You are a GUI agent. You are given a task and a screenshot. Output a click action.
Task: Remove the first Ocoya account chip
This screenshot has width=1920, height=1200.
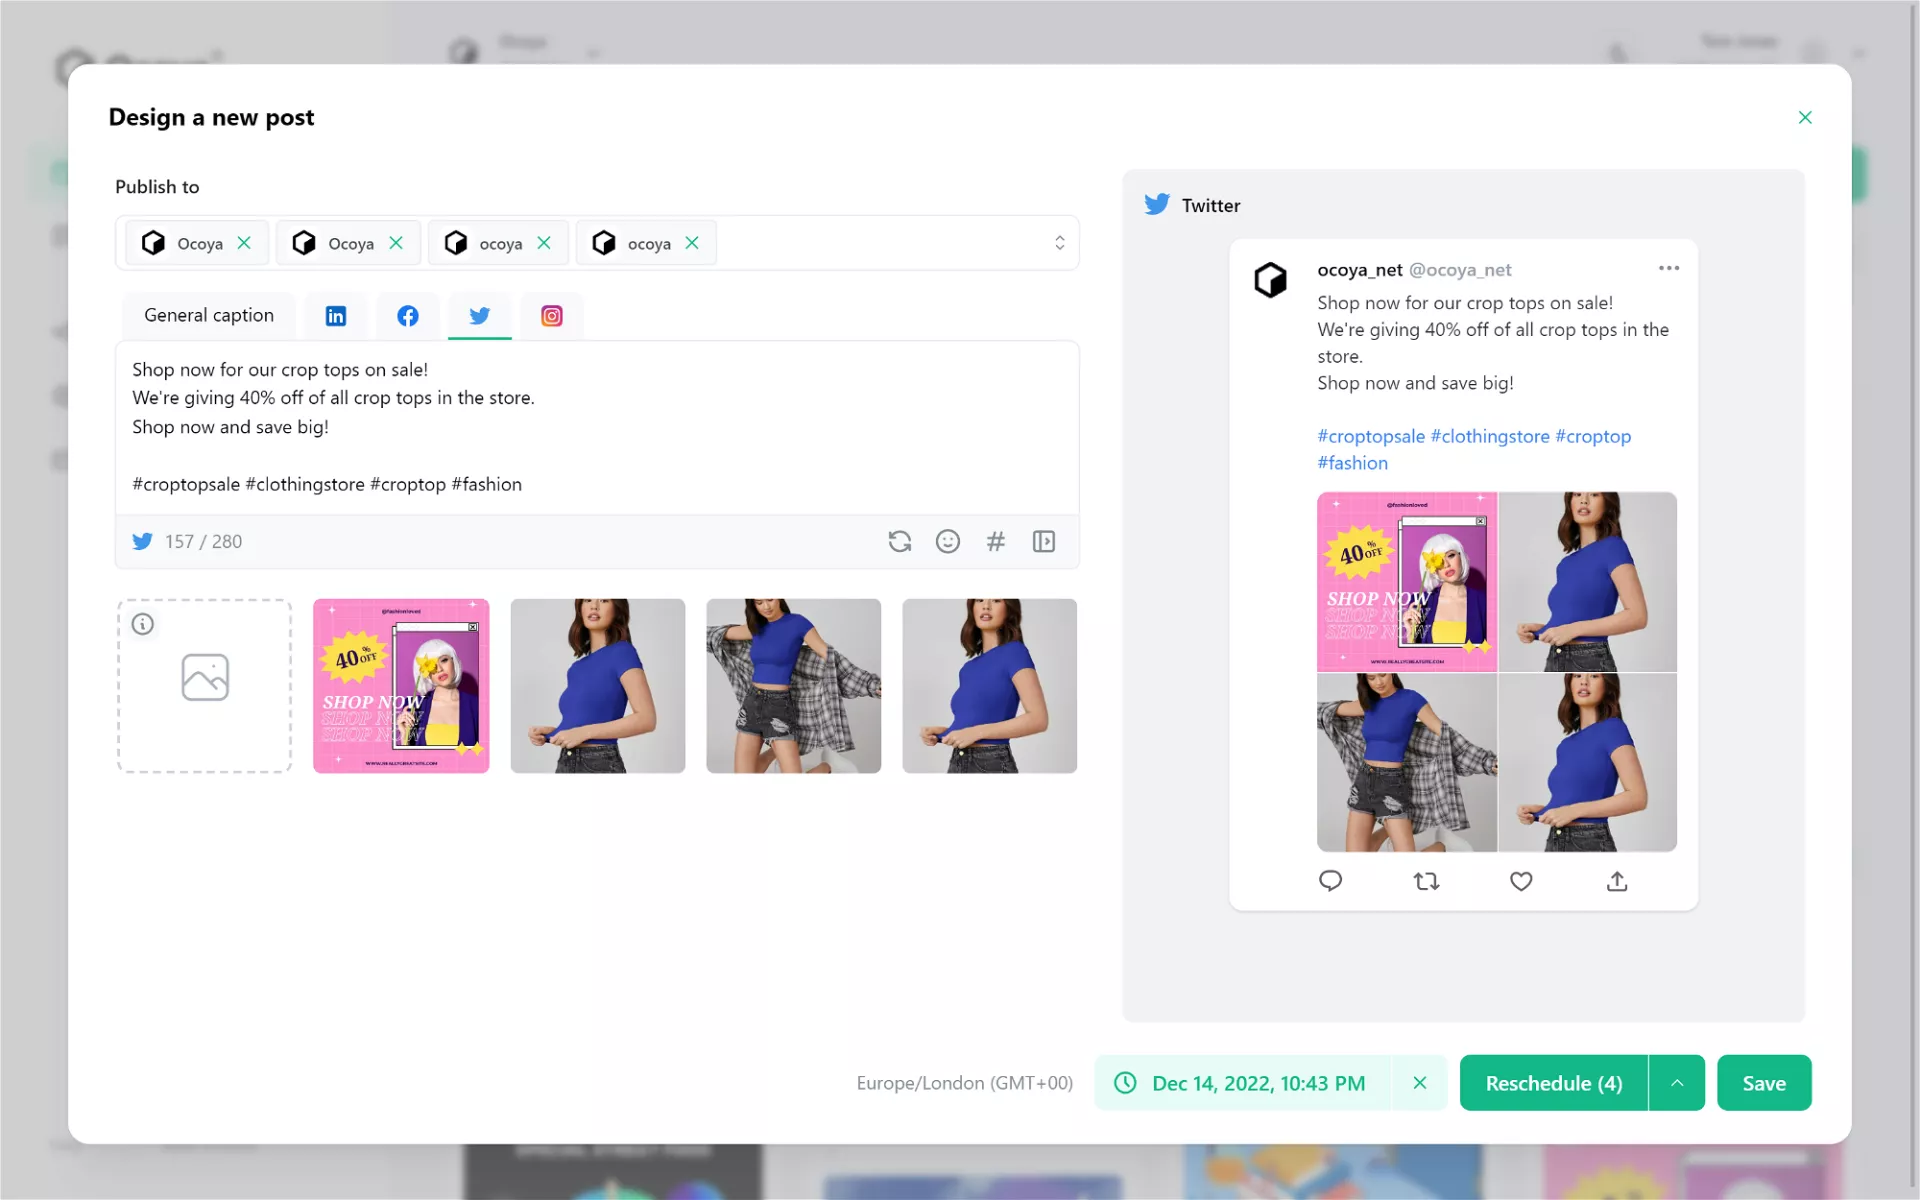[x=244, y=243]
